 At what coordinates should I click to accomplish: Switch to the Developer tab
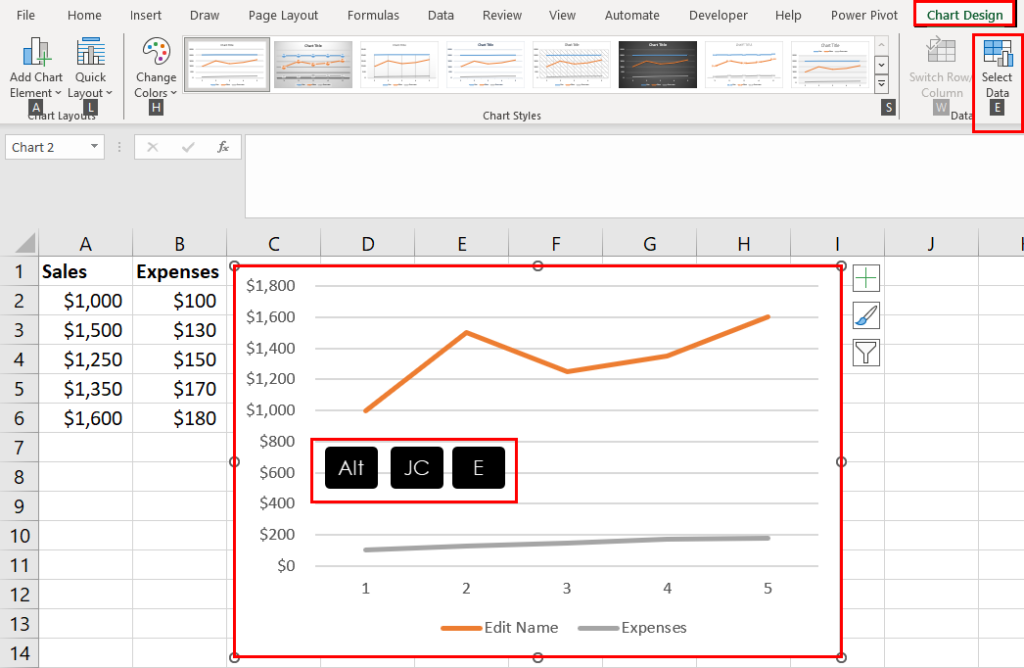[718, 15]
